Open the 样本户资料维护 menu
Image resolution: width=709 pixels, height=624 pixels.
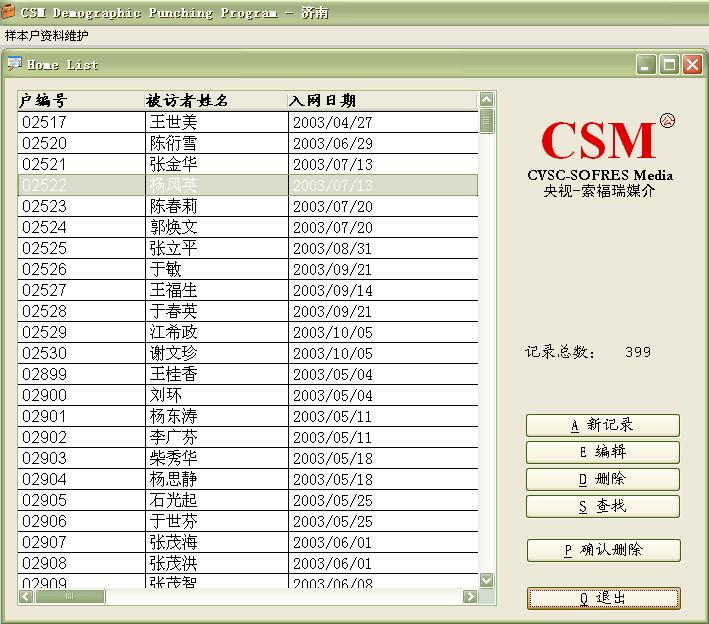click(46, 36)
